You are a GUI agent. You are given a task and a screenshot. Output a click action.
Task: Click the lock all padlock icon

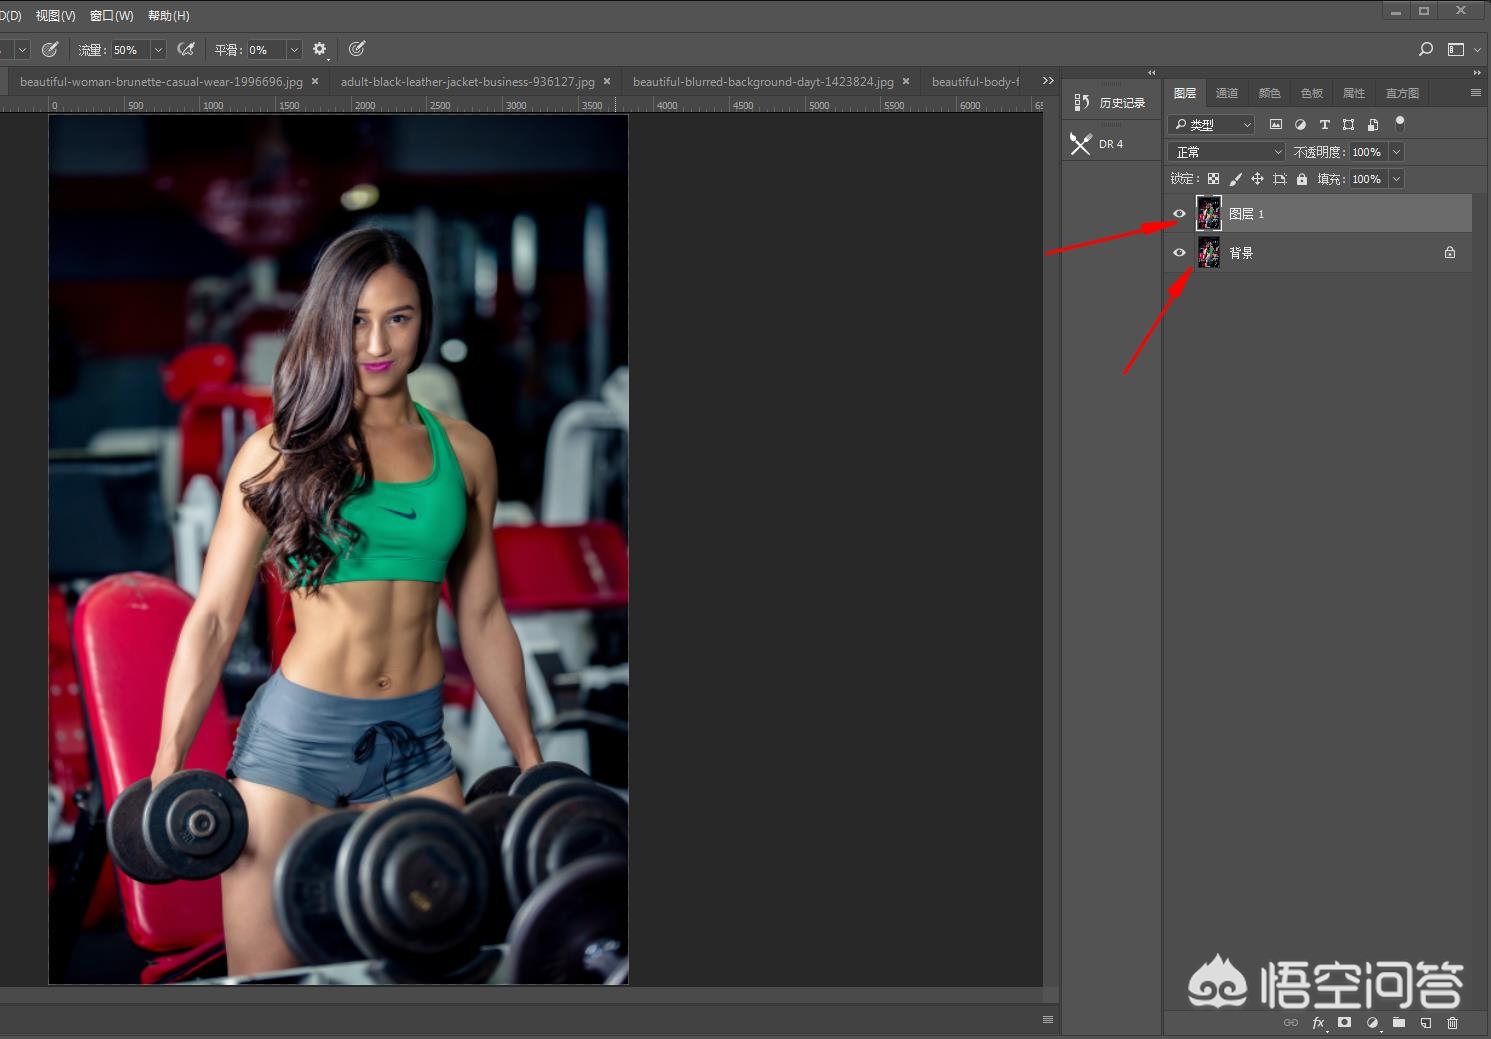(1302, 179)
